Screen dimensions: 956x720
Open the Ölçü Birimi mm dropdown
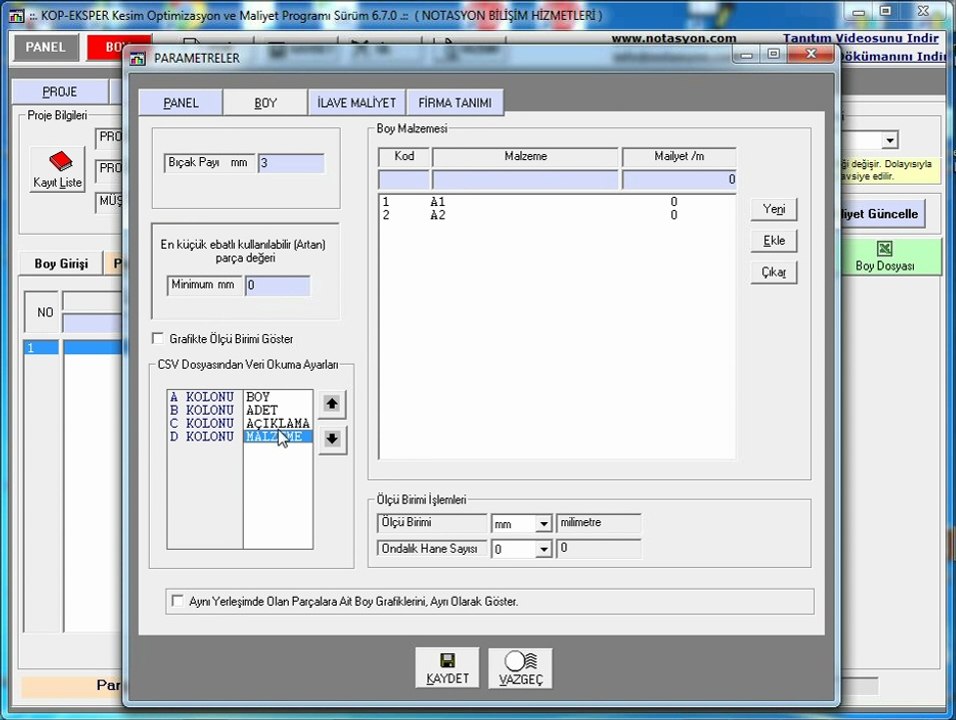(543, 524)
